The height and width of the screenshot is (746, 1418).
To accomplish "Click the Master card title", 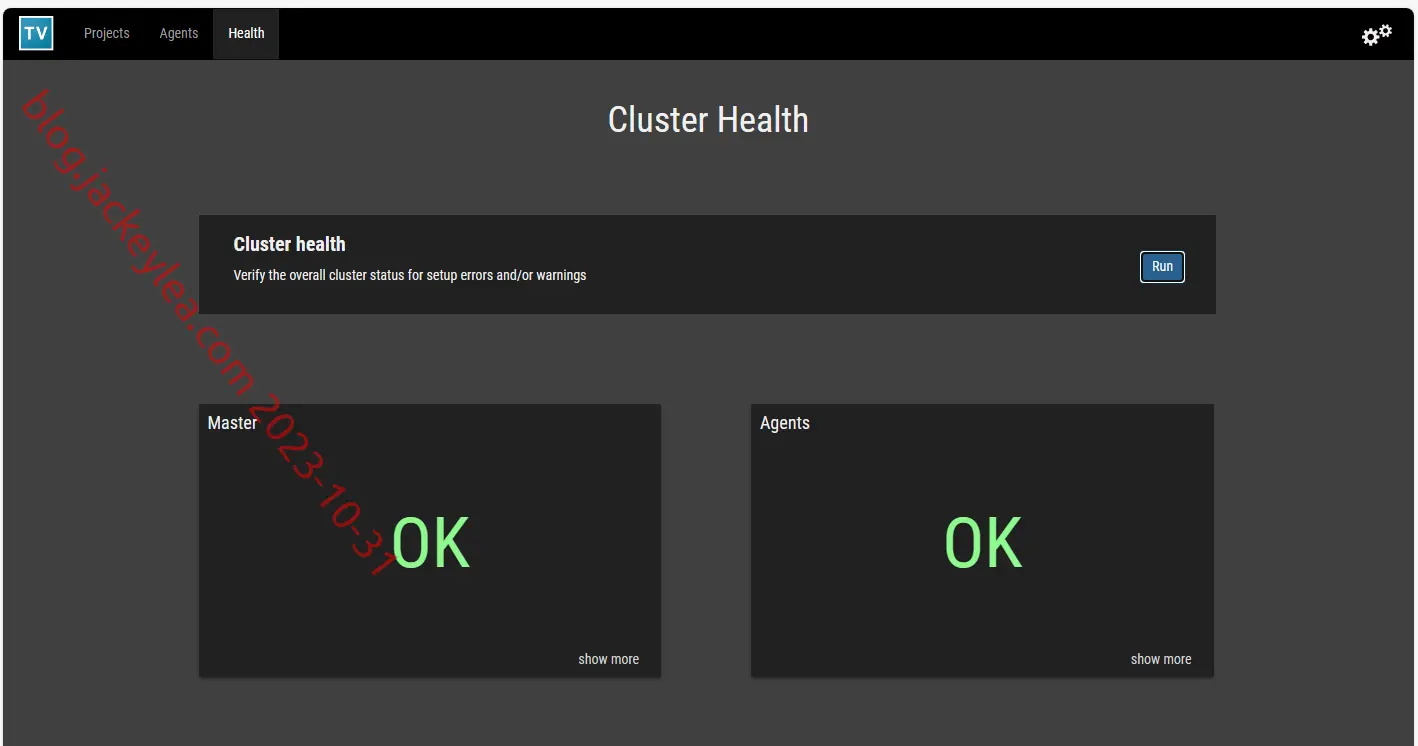I will (x=232, y=423).
